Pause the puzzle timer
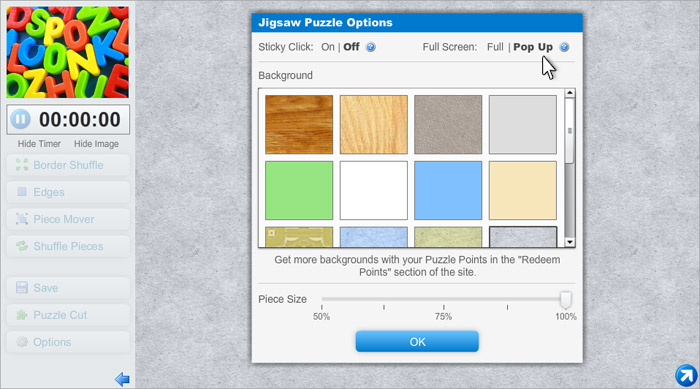The width and height of the screenshot is (700, 389). (20, 119)
